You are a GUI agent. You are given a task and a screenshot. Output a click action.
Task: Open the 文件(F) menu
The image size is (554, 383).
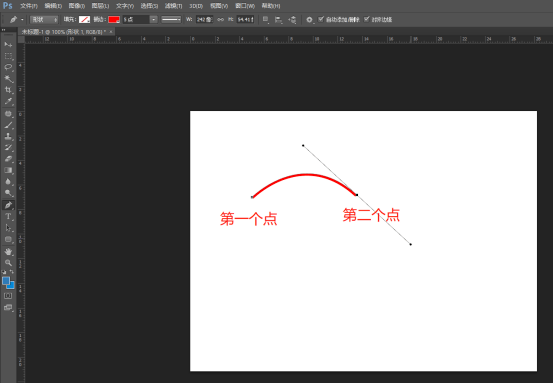(x=29, y=6)
